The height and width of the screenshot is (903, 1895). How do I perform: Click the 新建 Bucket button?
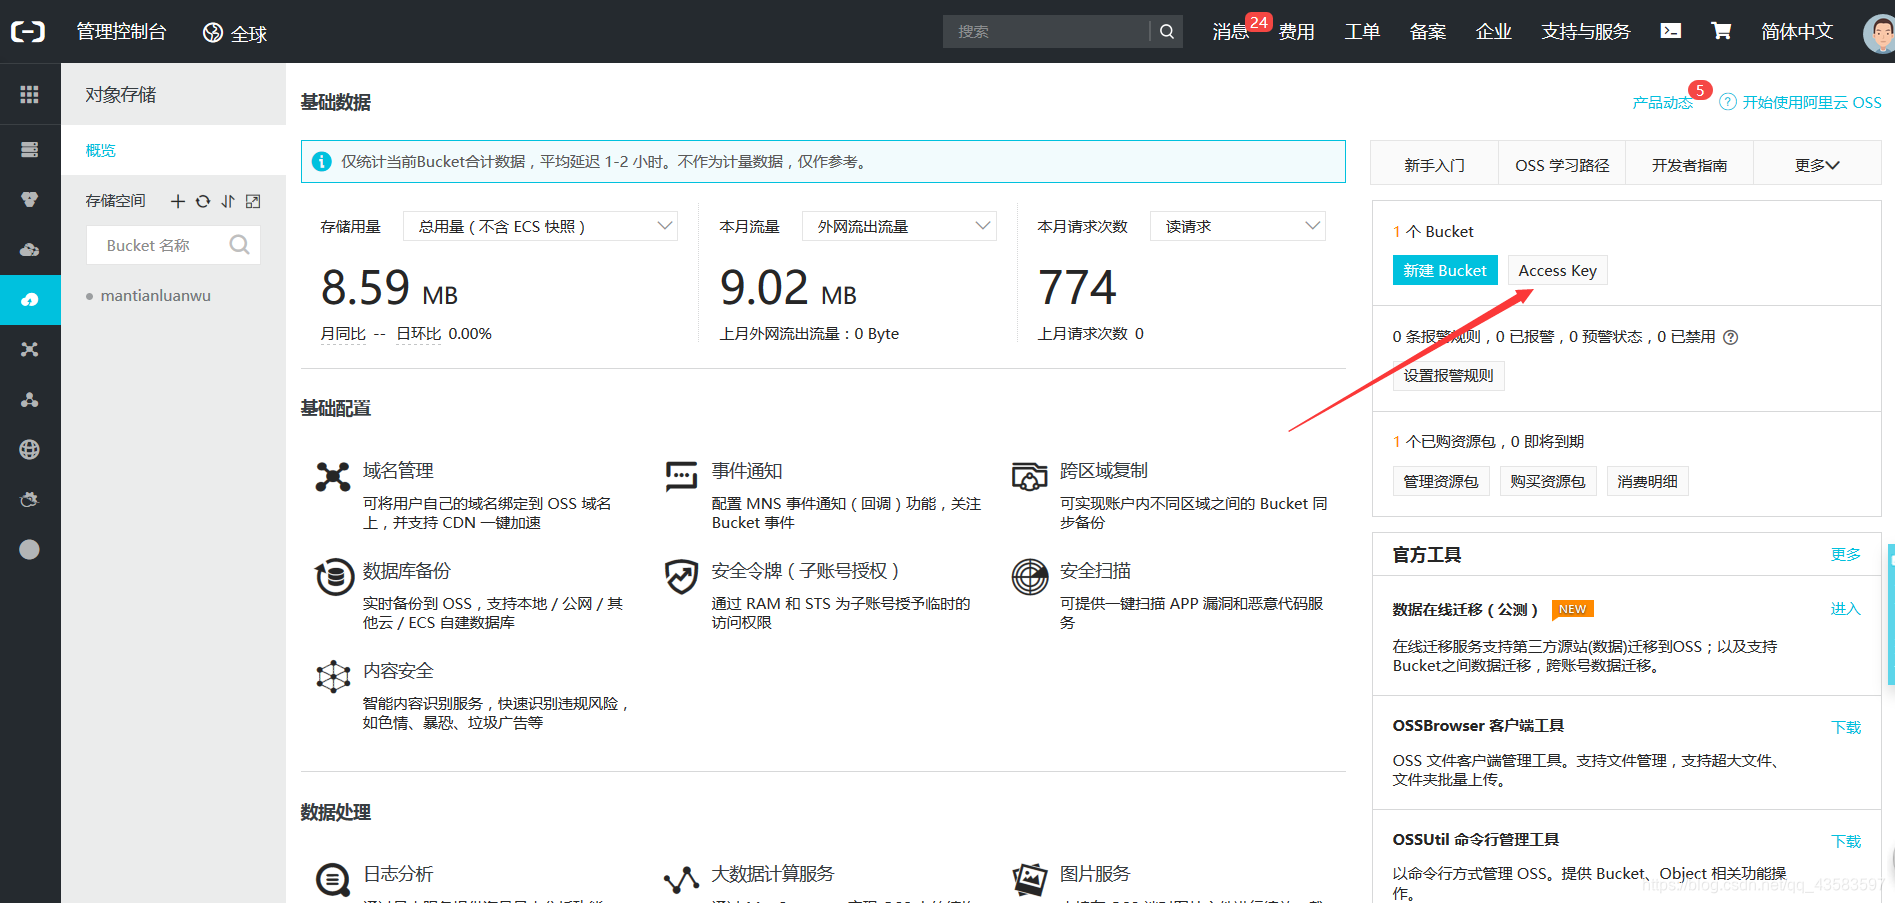pyautogui.click(x=1445, y=270)
